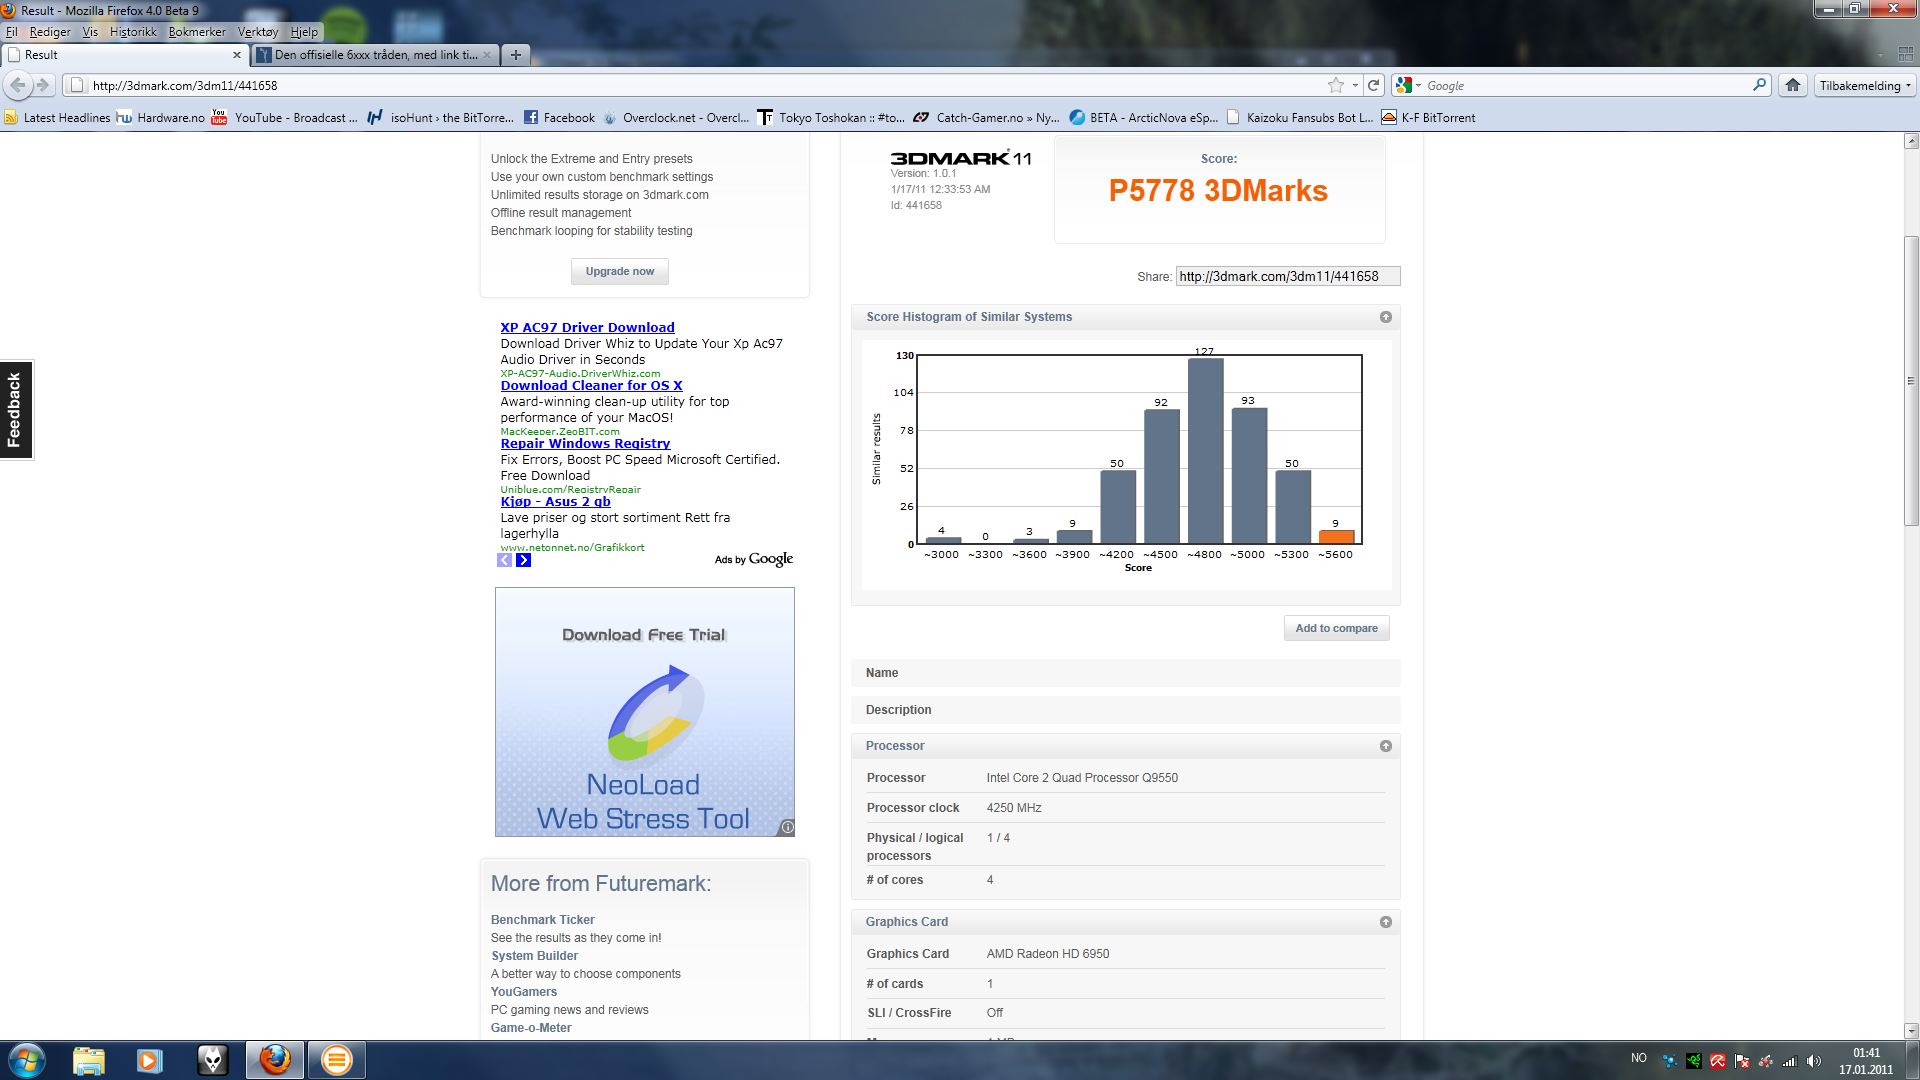Open the Hardware.no bookmark

(x=161, y=118)
